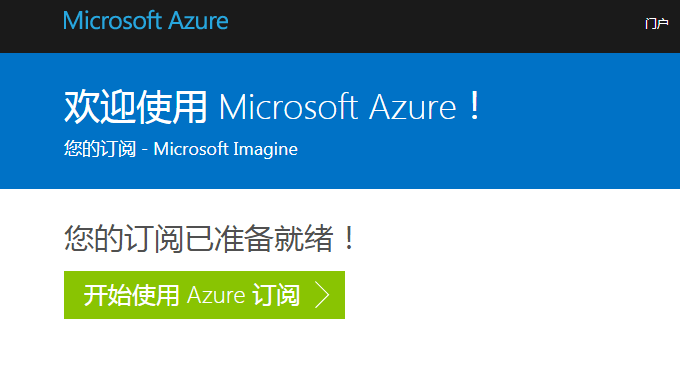Viewport: 680px width, 366px height.
Task: Click 开始使用 text on the green button
Action: [x=131, y=295]
